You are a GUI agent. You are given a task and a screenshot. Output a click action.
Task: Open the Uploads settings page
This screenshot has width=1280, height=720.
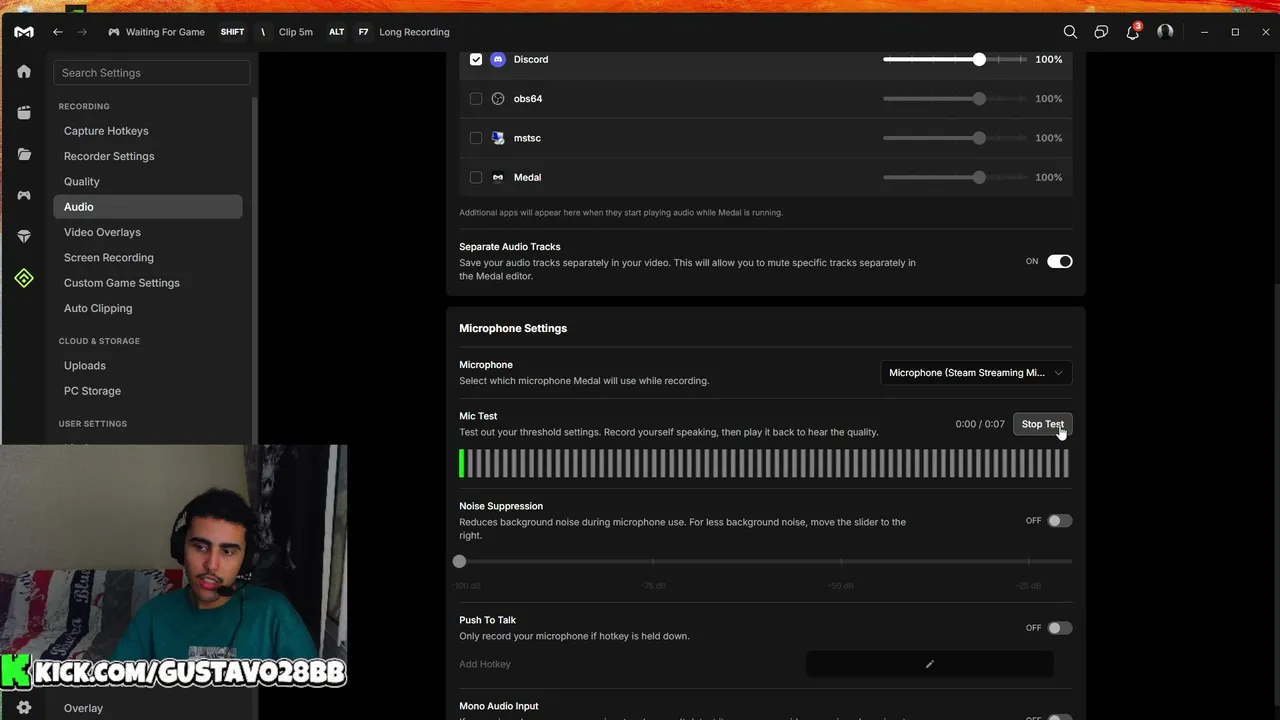tap(85, 366)
